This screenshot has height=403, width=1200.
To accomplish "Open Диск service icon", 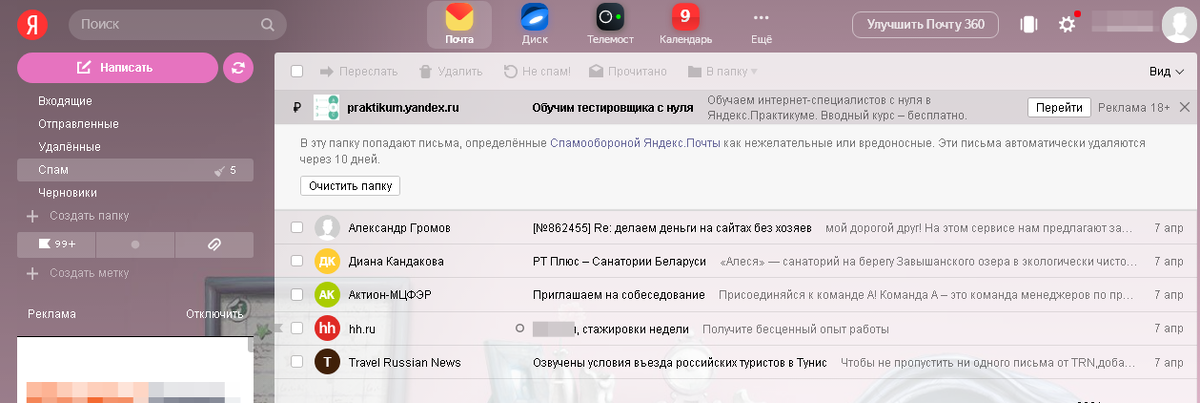I will click(x=535, y=24).
